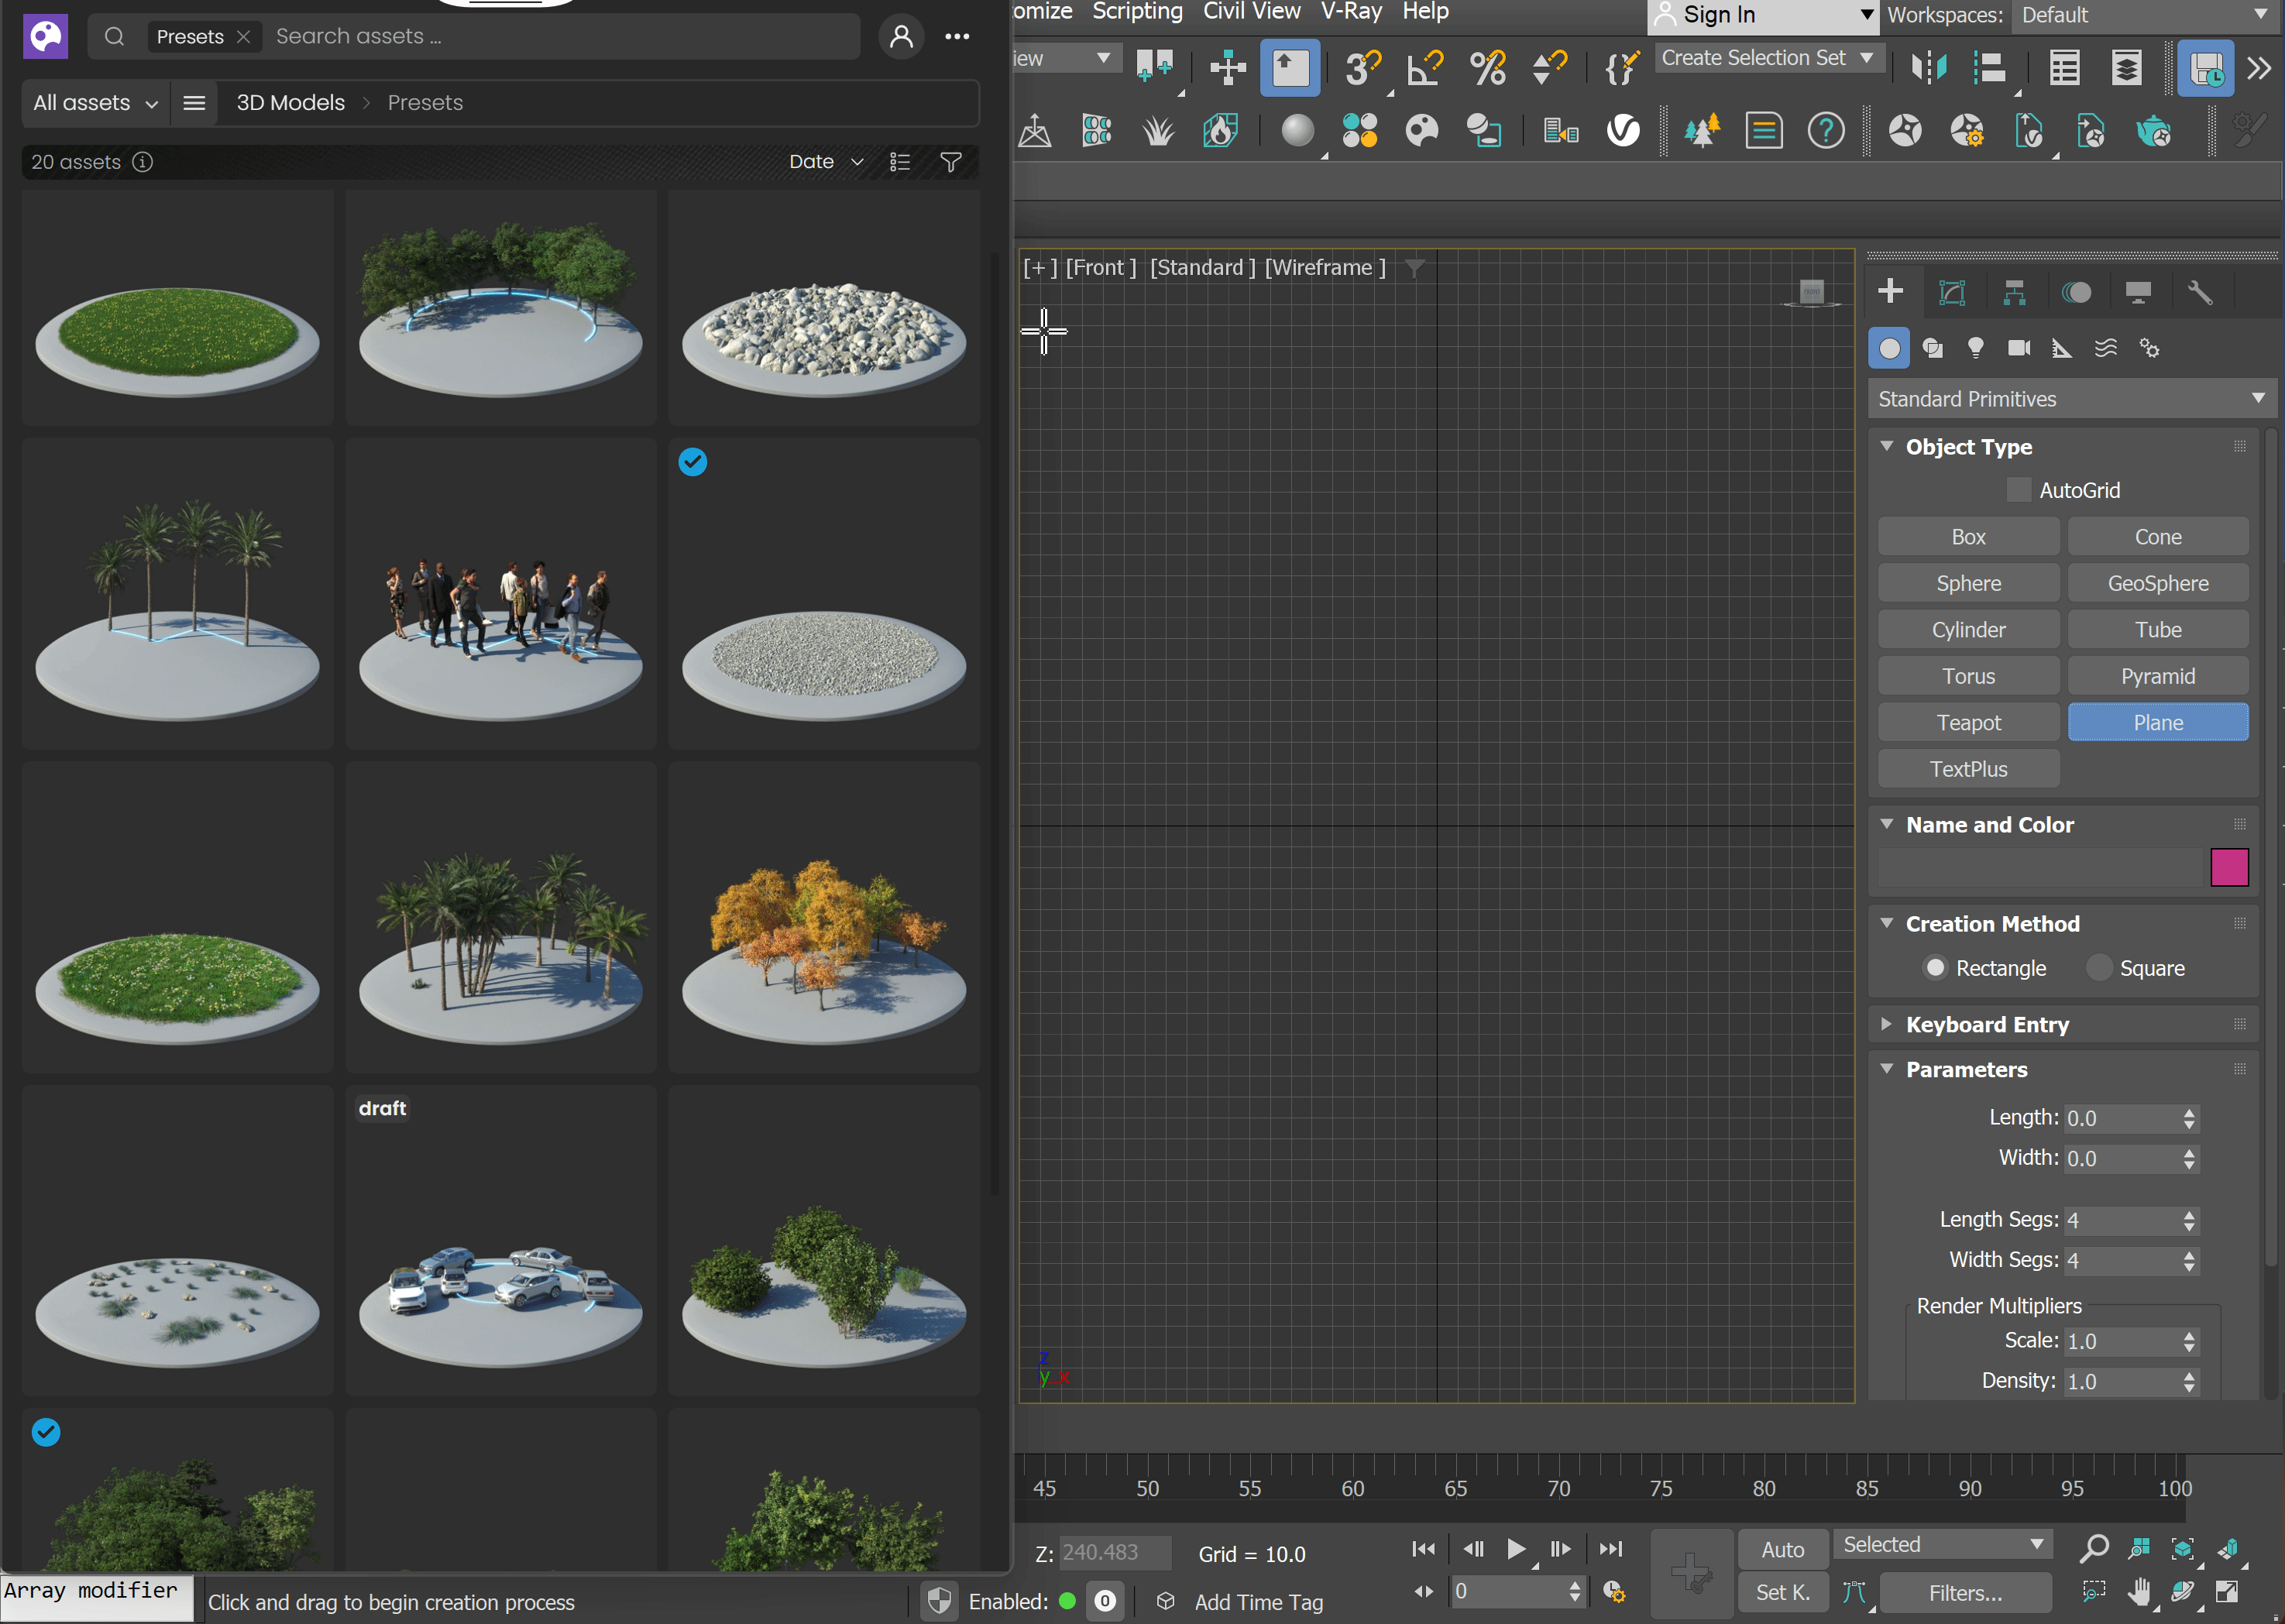The width and height of the screenshot is (2285, 1624).
Task: Click the Plane primitive button
Action: (x=2158, y=722)
